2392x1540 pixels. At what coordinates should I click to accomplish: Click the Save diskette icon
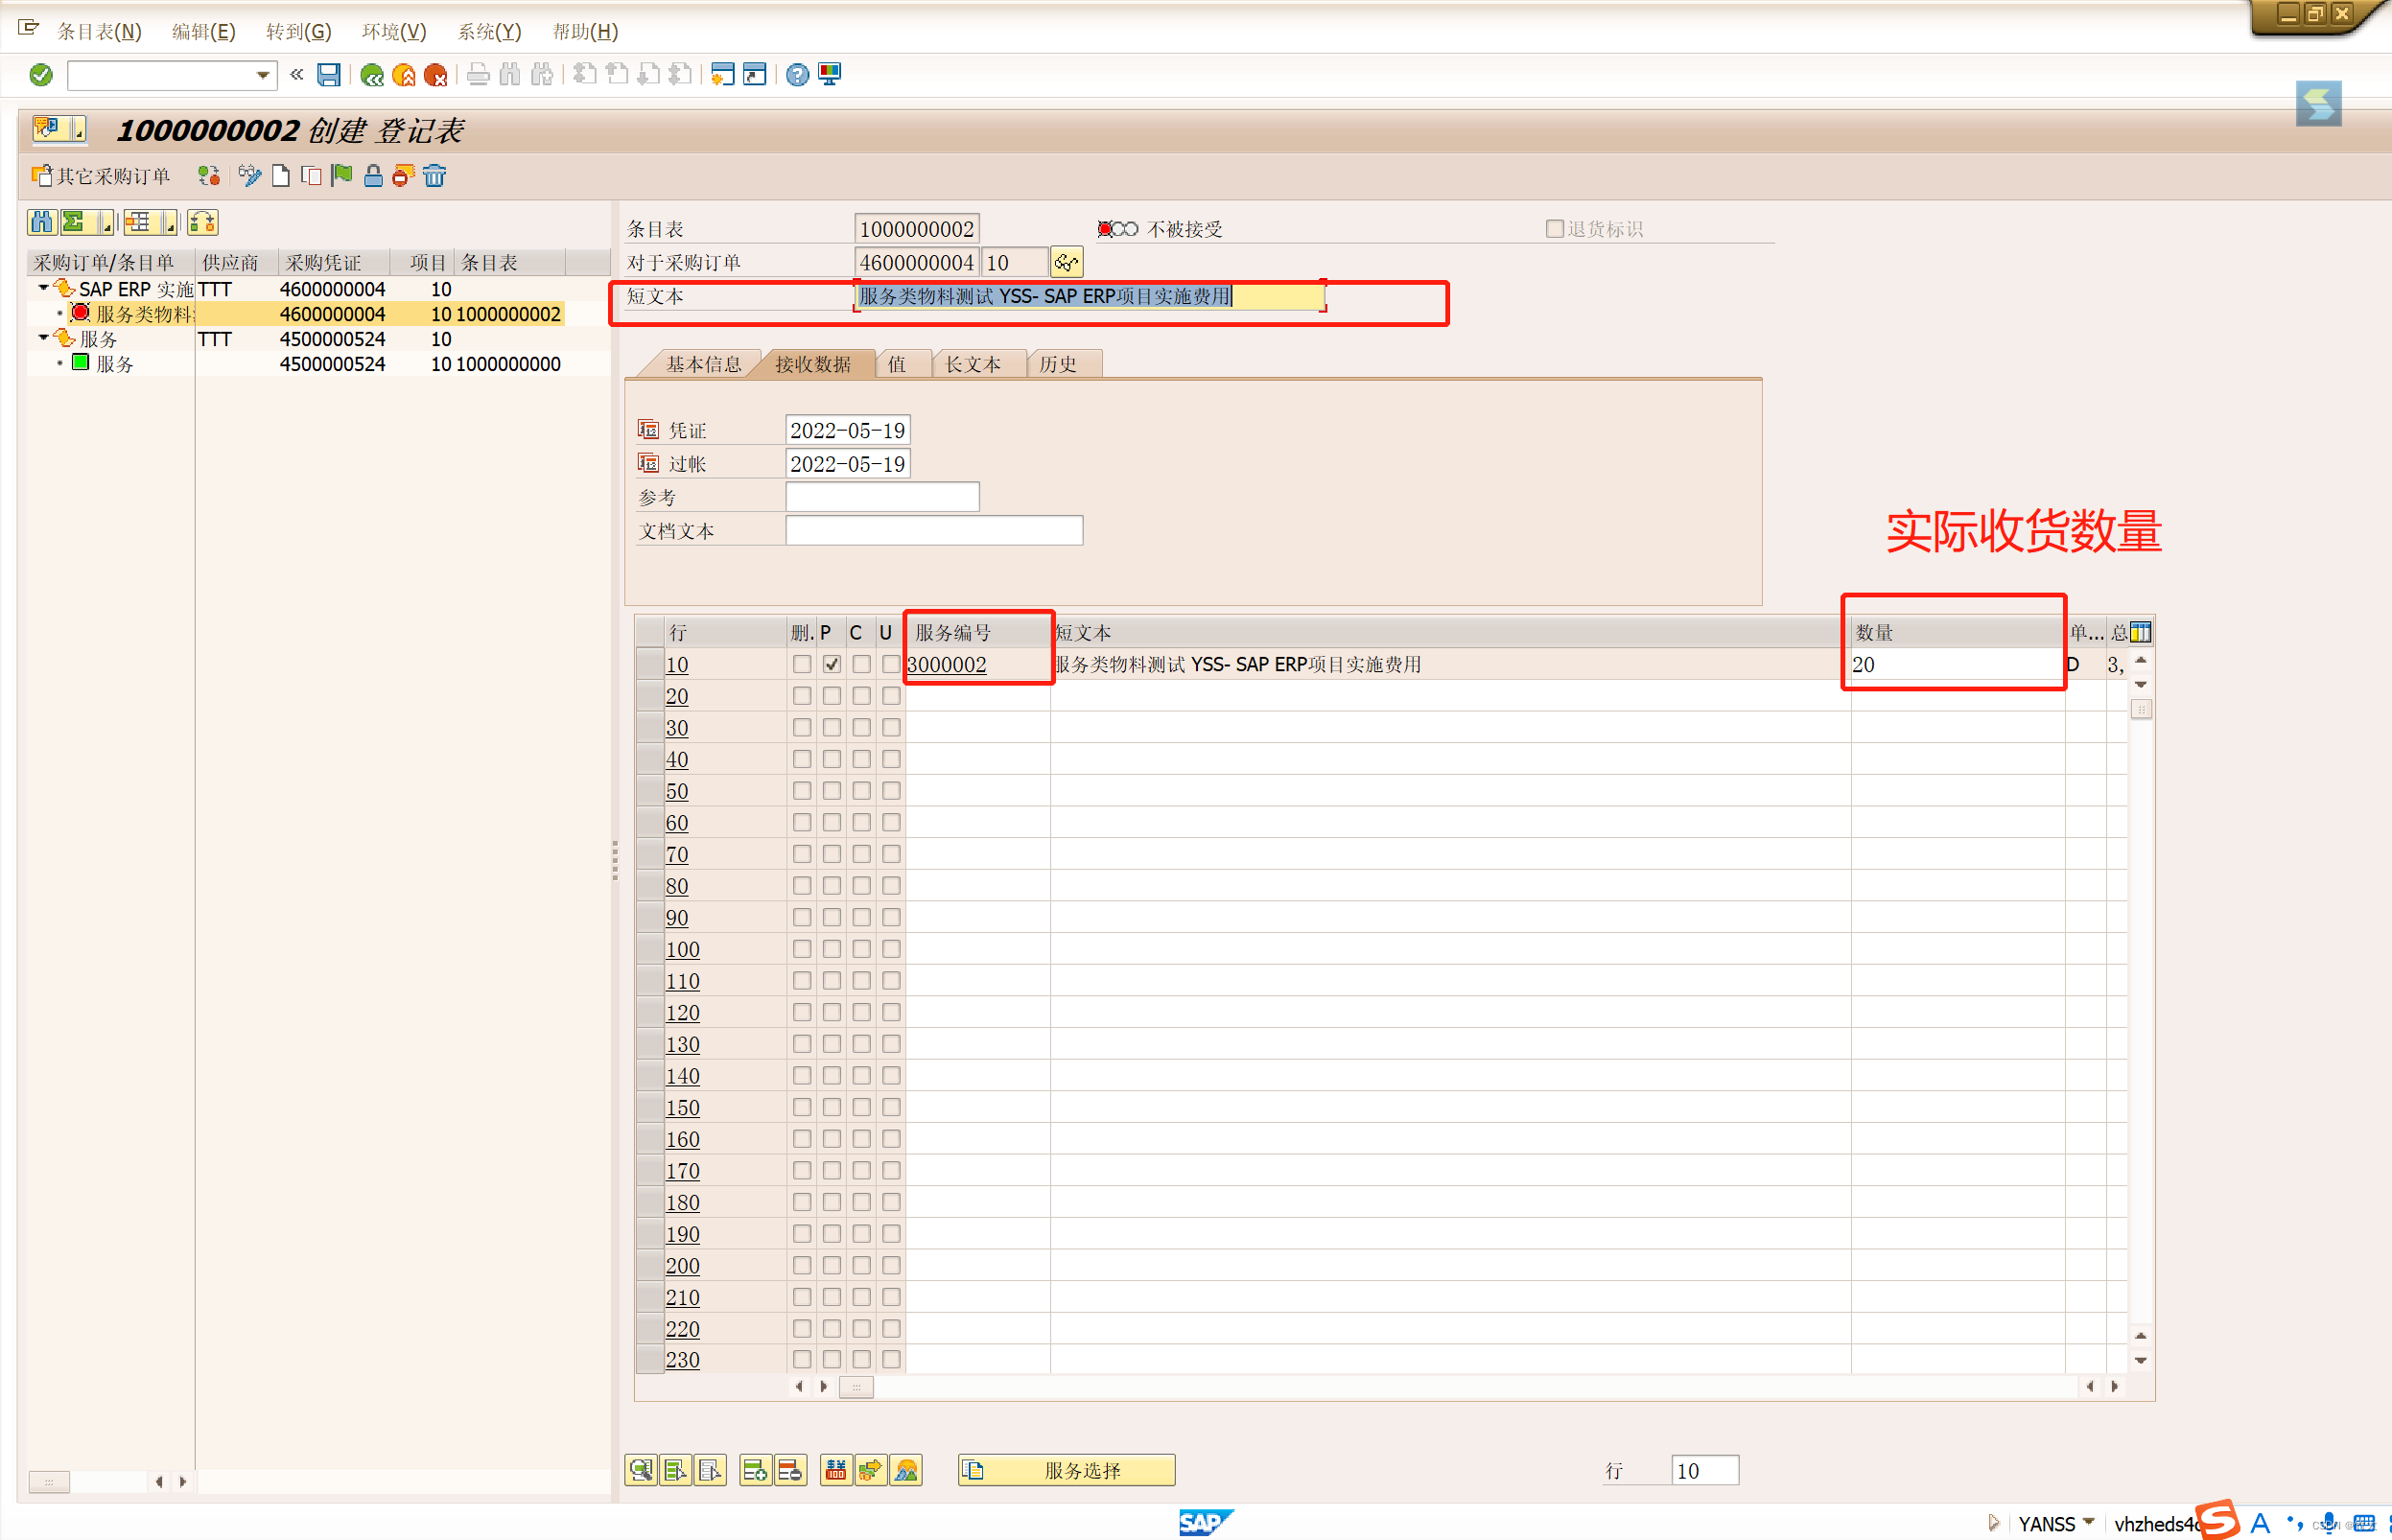329,75
